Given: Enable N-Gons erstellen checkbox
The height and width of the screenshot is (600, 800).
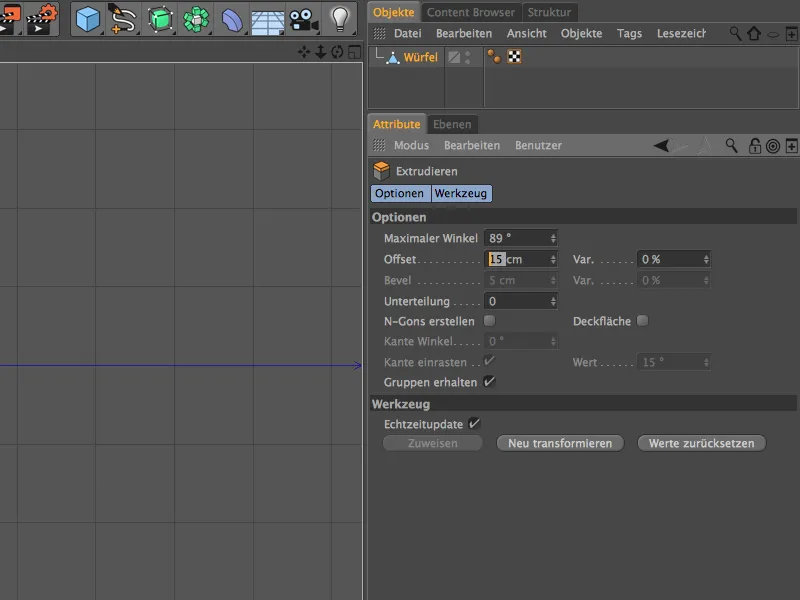Looking at the screenshot, I should coord(489,320).
